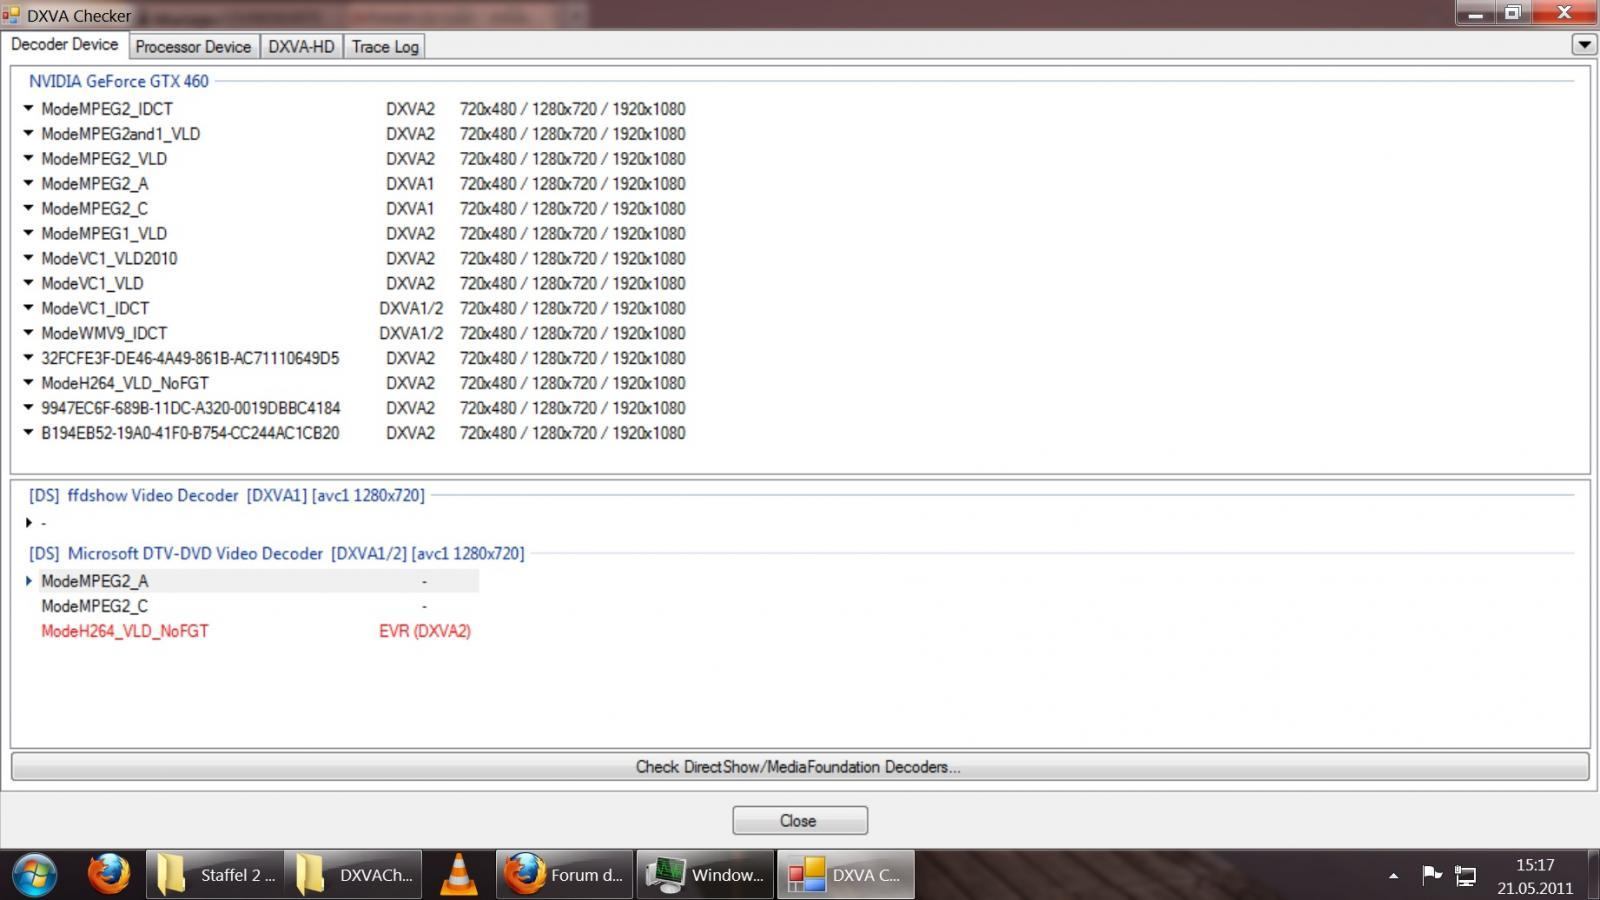1600x900 pixels.
Task: Click the NVIDIA GeForce GTX 460 heading
Action: point(119,81)
